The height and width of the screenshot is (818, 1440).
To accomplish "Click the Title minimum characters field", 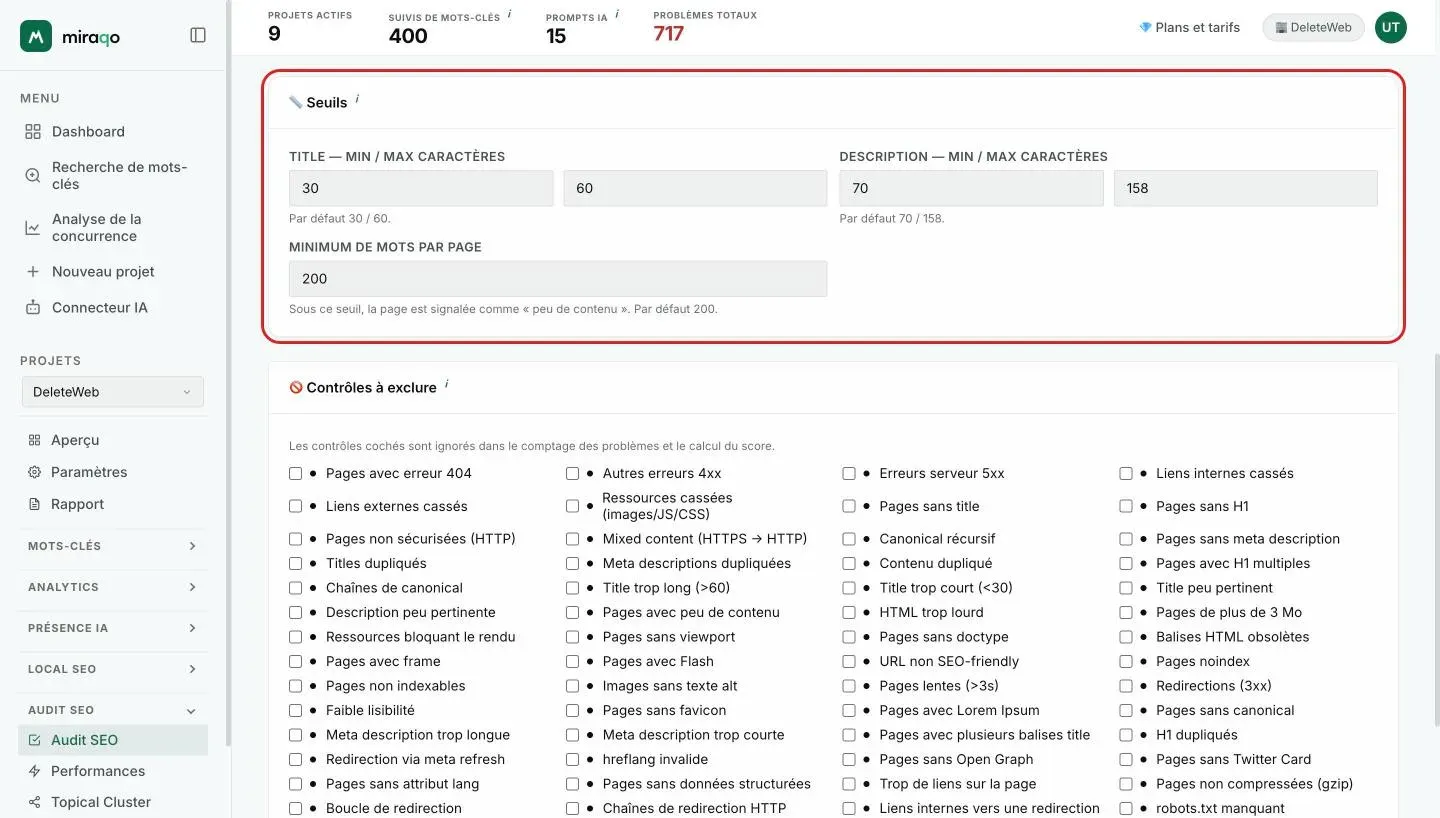I will [421, 188].
